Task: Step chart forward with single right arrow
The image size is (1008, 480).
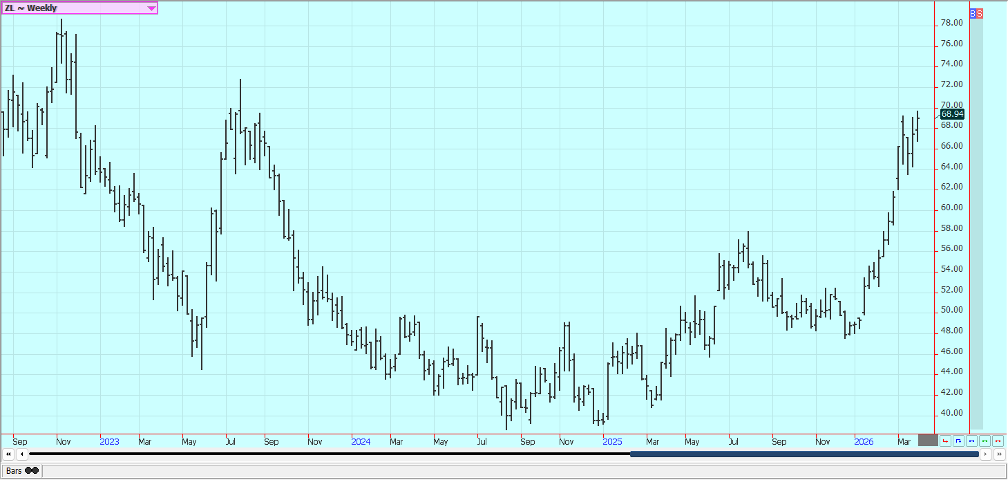Action: 987,454
